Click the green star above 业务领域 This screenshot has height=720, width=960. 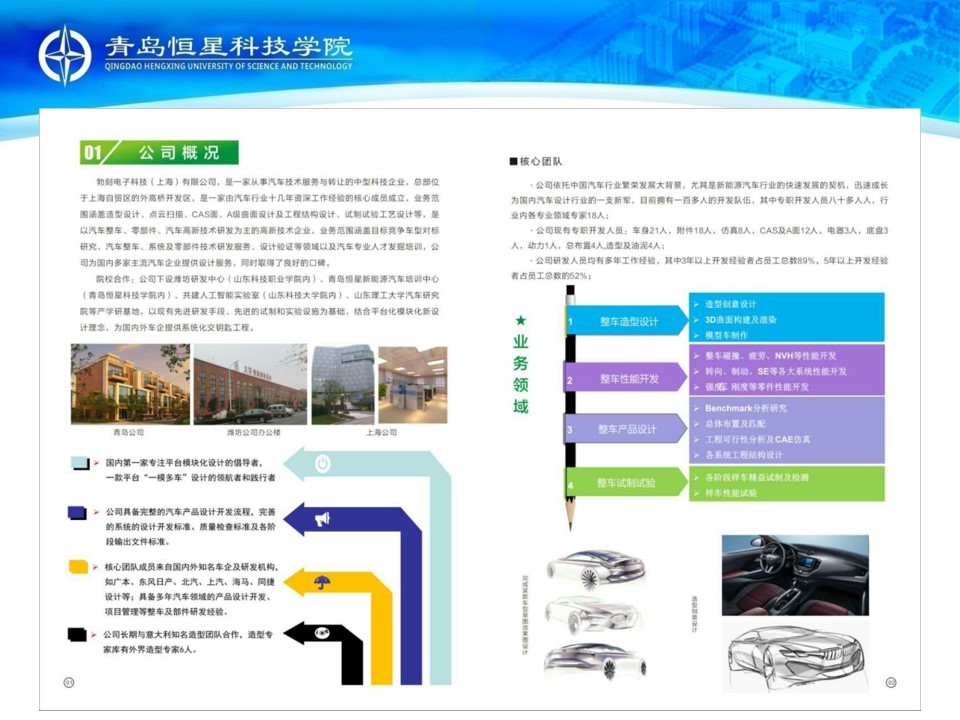[x=520, y=321]
